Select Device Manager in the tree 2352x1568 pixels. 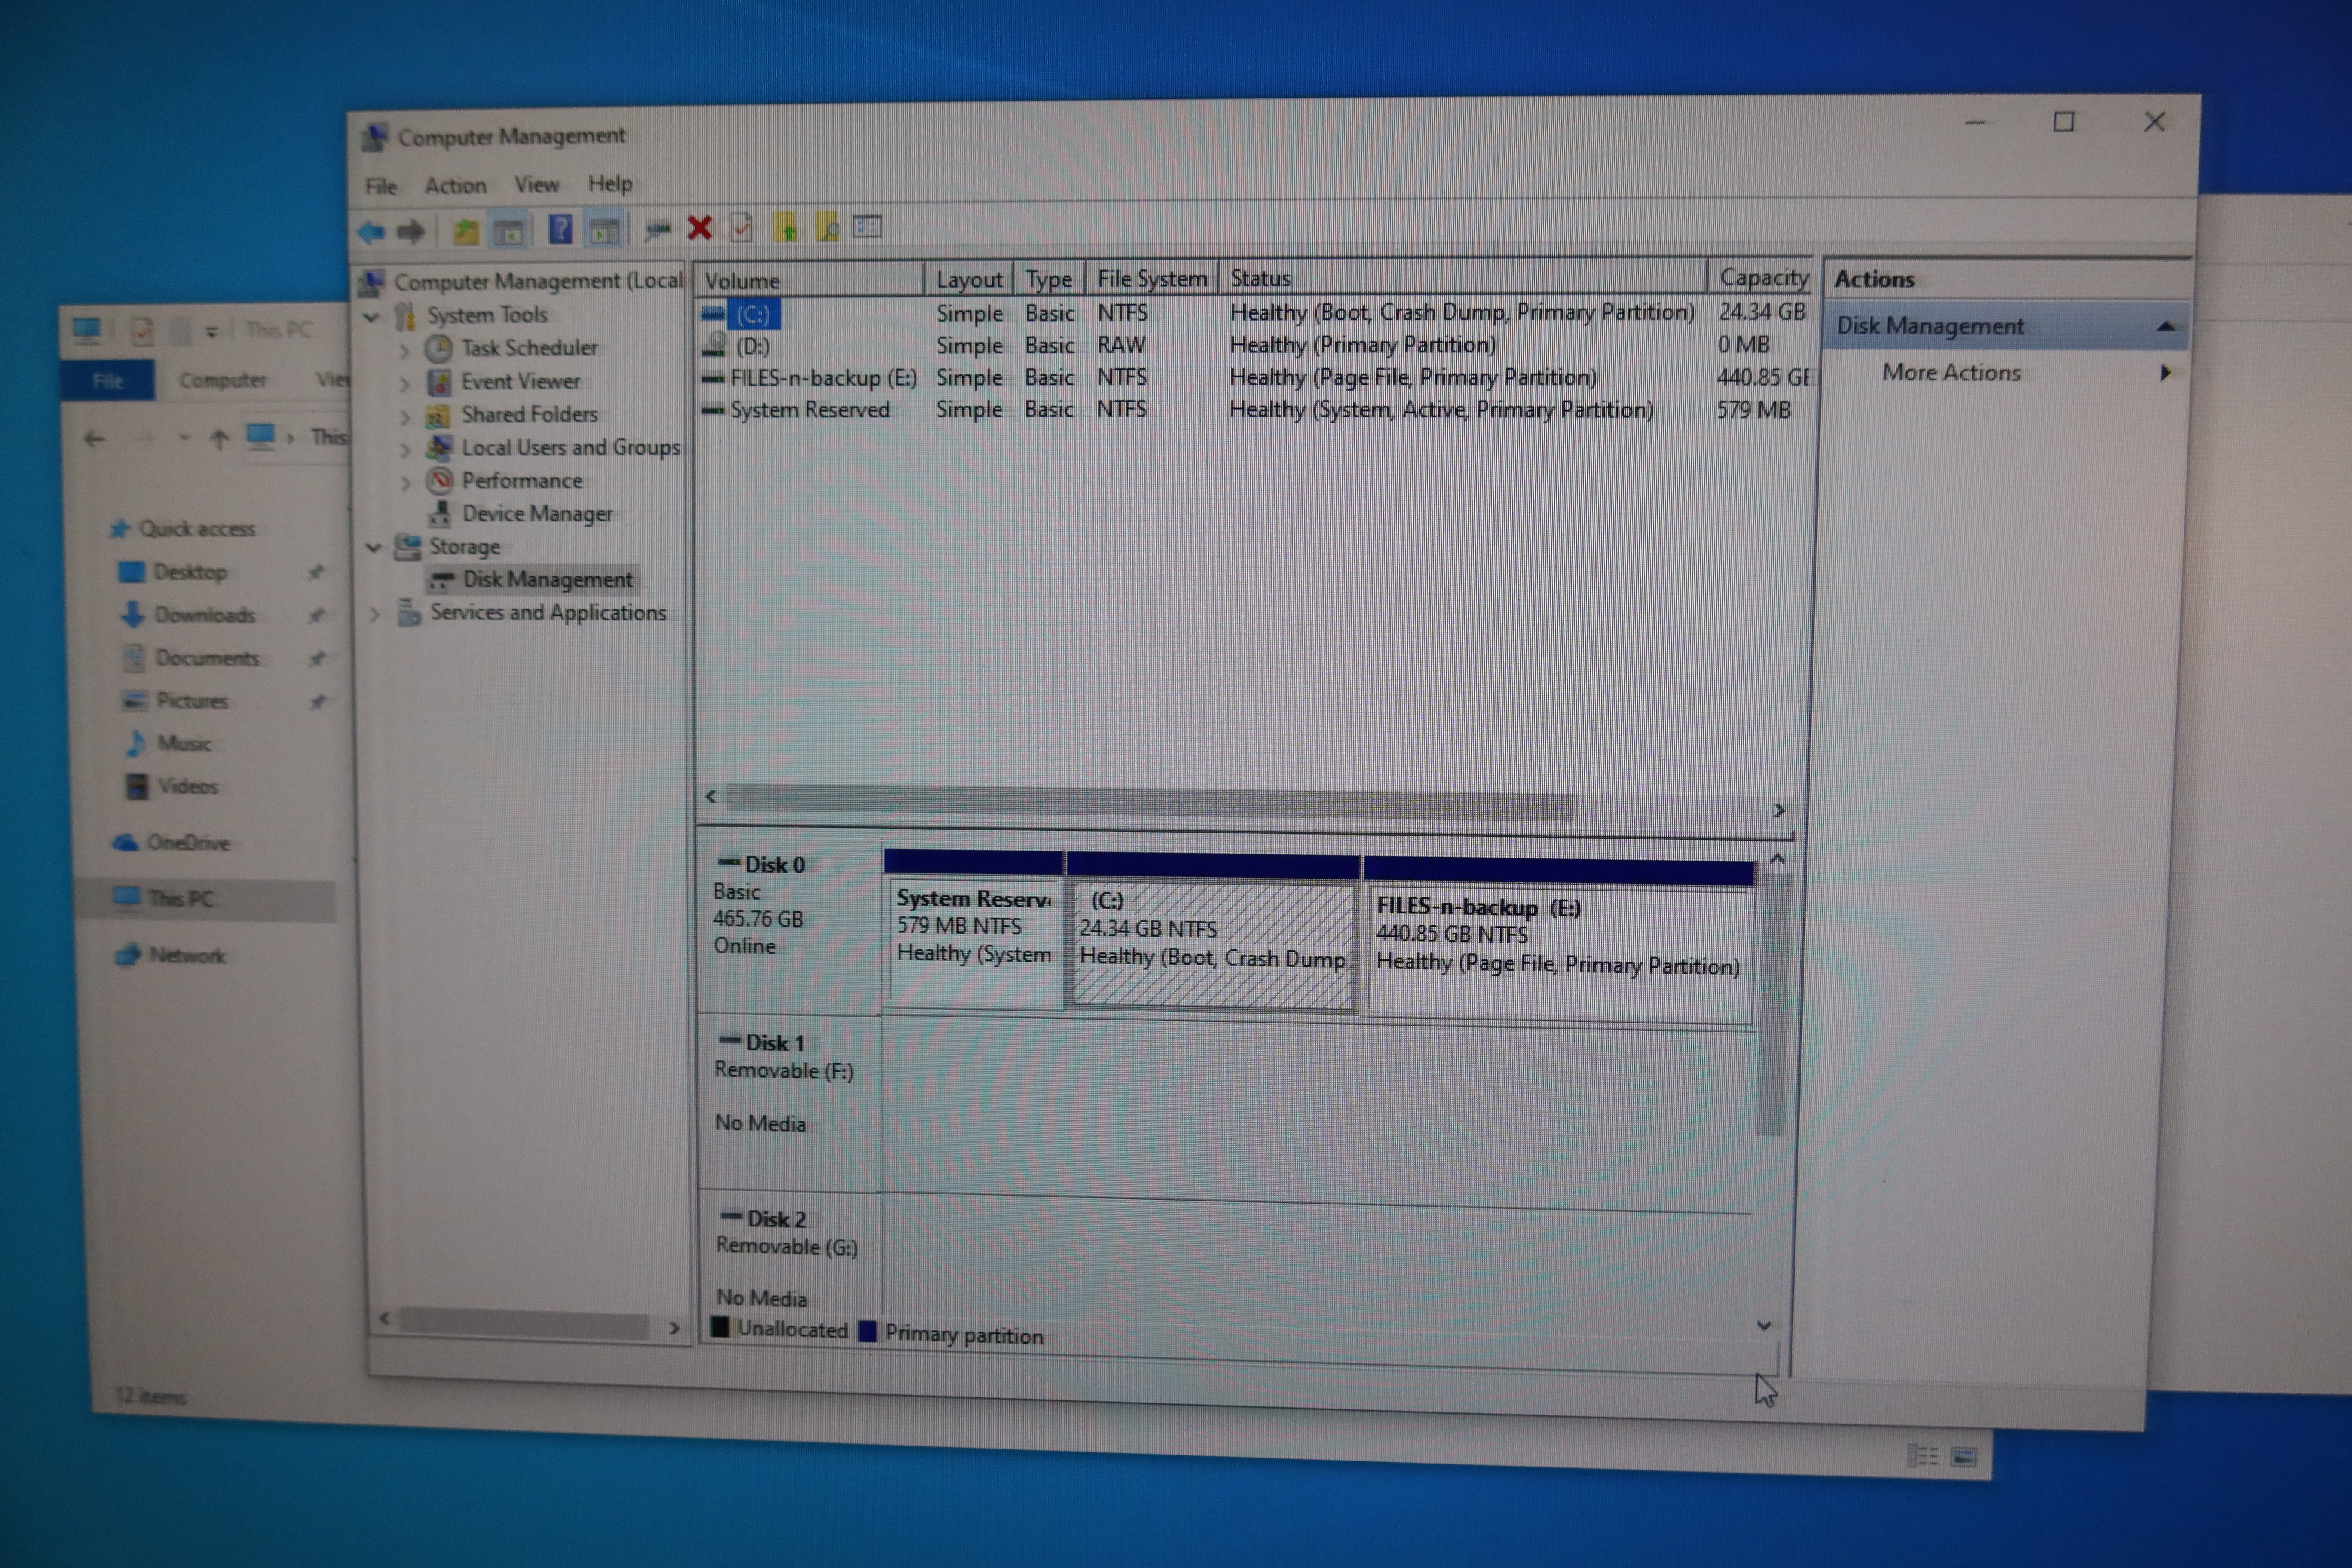[x=536, y=514]
